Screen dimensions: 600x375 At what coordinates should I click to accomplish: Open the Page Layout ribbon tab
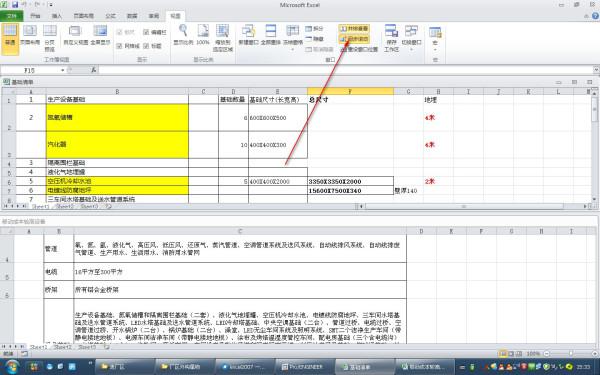(83, 16)
